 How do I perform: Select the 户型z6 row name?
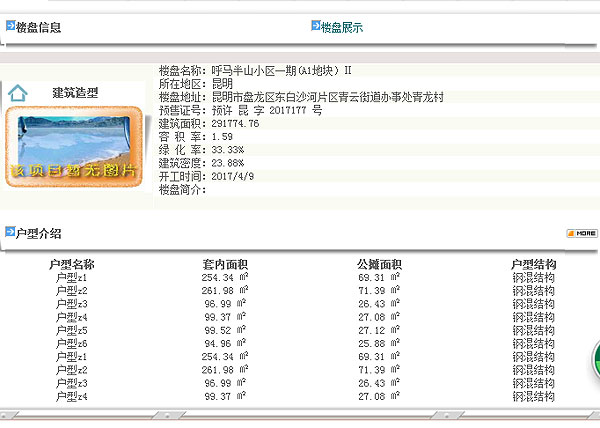pos(72,343)
